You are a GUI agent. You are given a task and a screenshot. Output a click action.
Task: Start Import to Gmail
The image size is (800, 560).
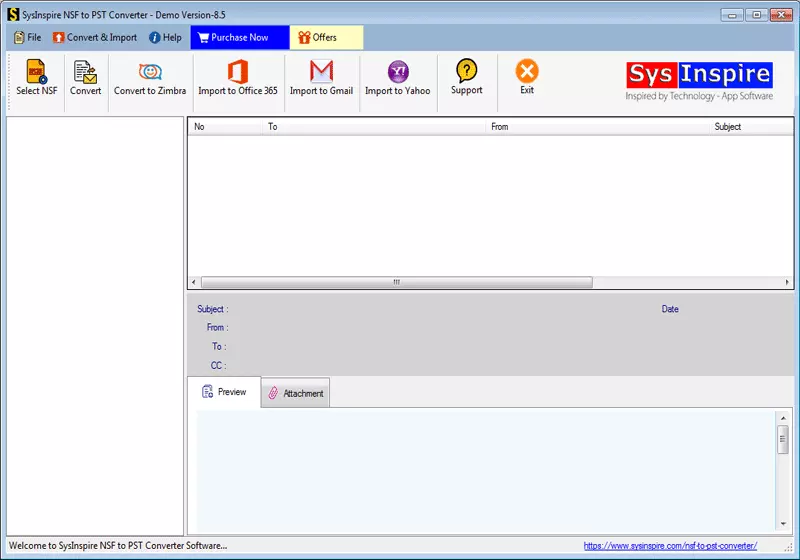[321, 78]
